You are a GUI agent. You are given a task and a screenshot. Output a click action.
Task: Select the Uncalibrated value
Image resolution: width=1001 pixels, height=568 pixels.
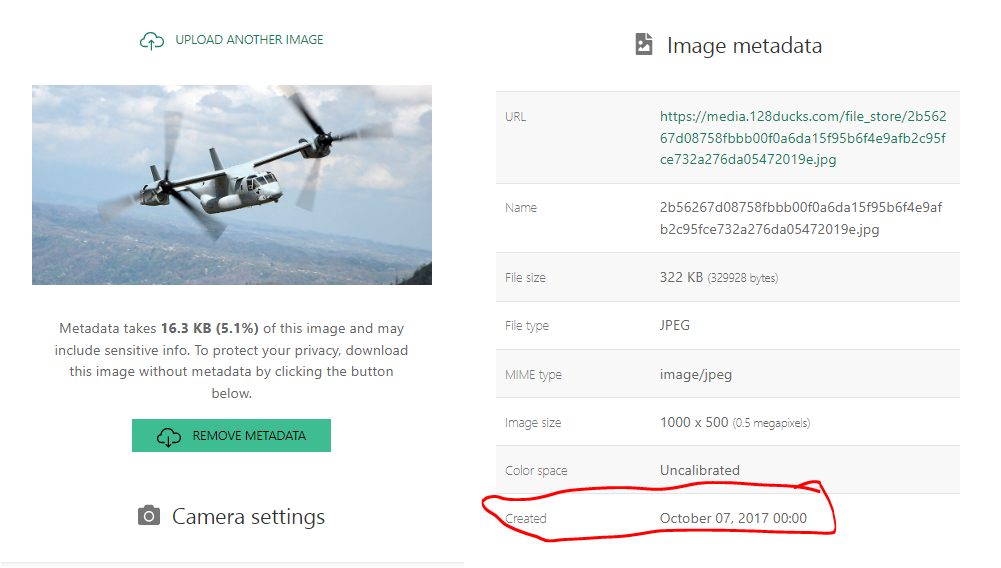pyautogui.click(x=700, y=470)
